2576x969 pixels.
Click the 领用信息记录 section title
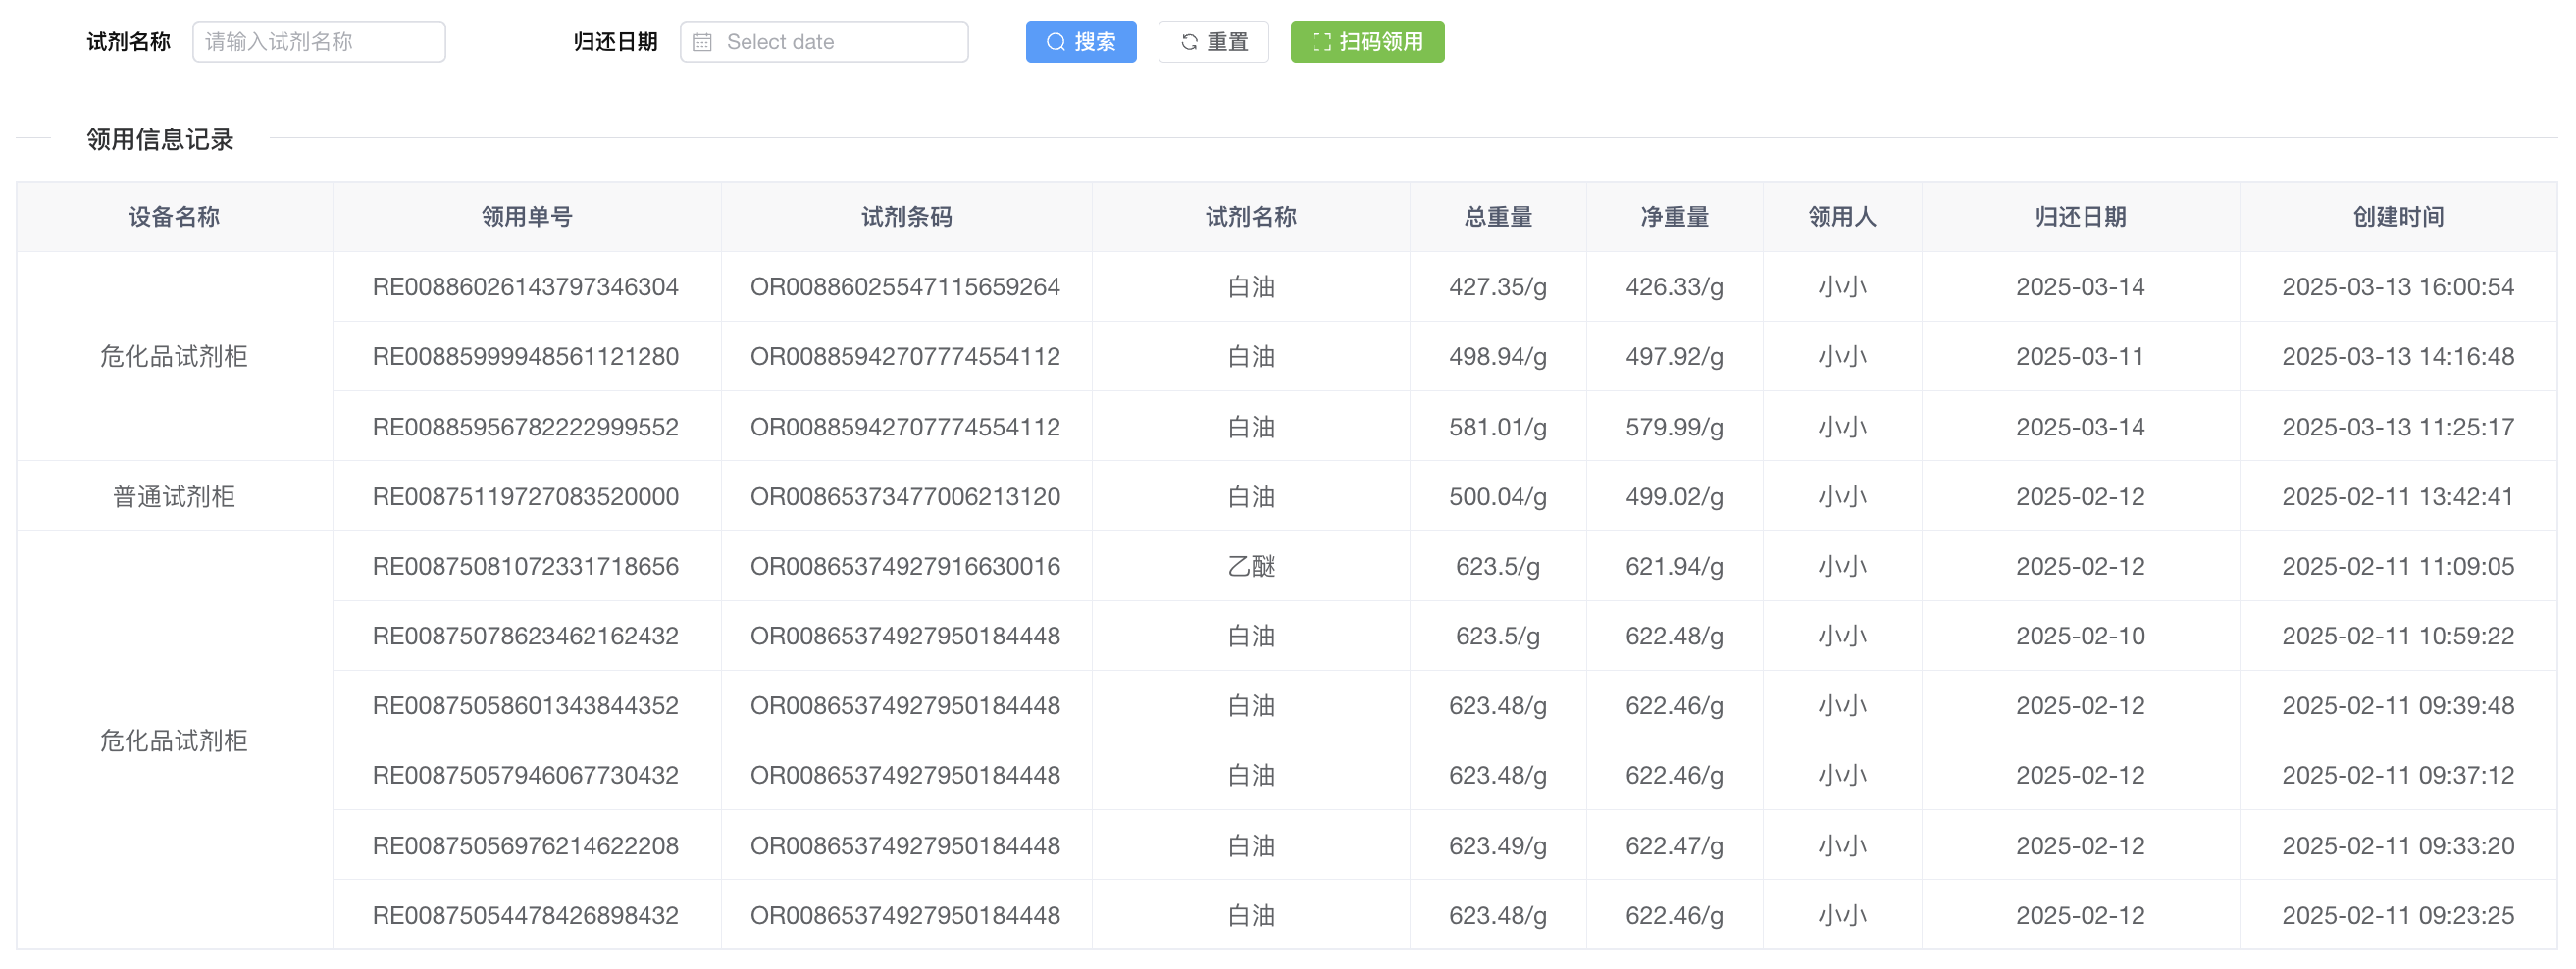click(160, 139)
